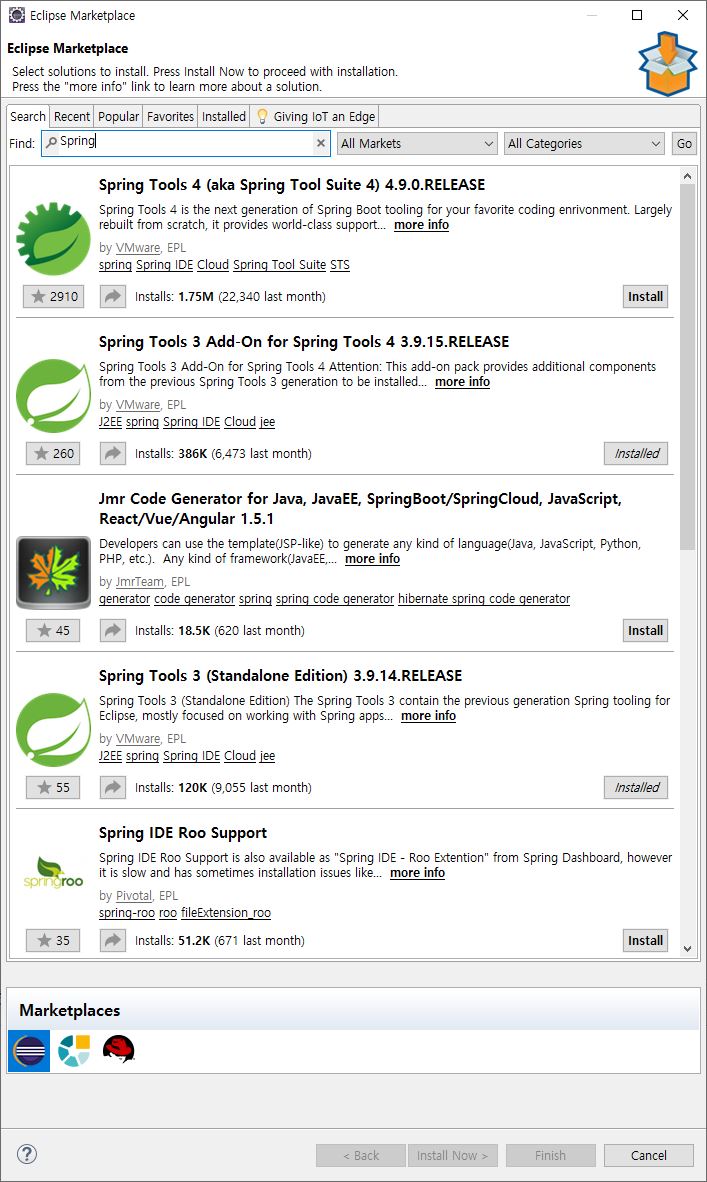Viewport: 707px width, 1182px height.
Task: Open more info for Spring IDE Roo Support
Action: (x=418, y=872)
